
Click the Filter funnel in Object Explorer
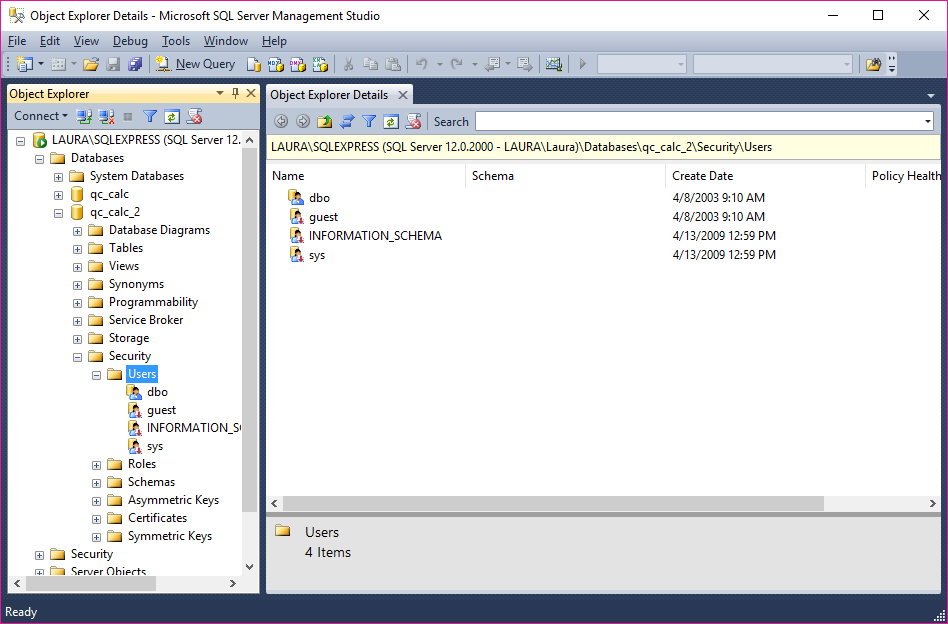[x=150, y=116]
